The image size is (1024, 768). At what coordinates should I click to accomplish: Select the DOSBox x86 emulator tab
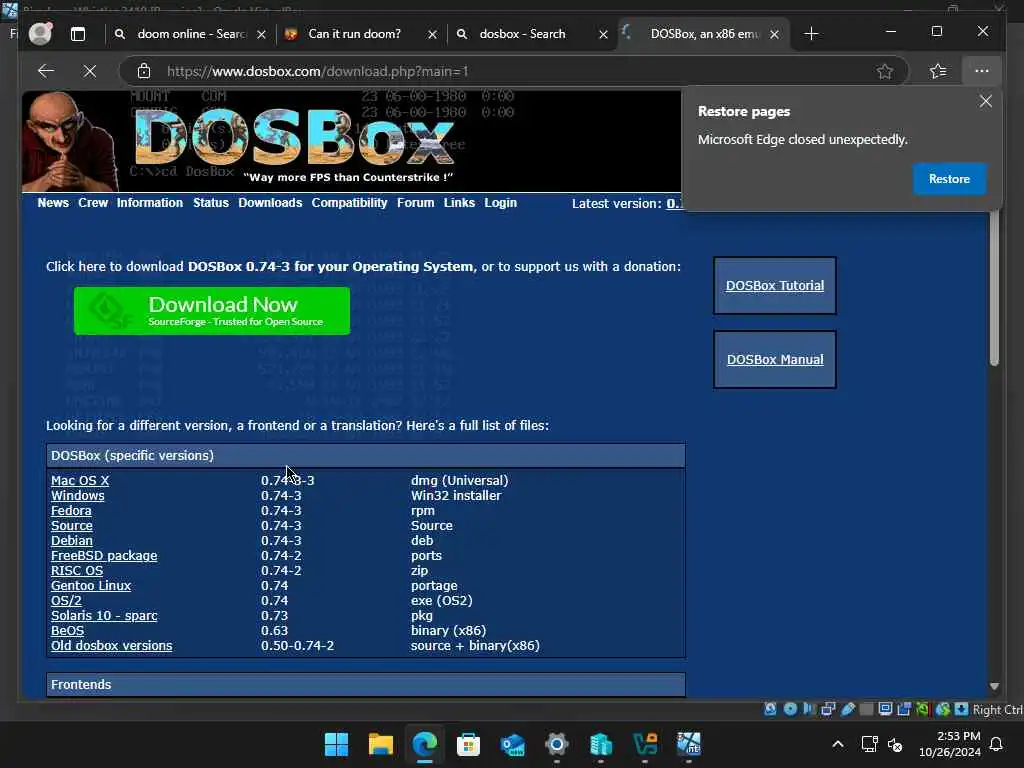point(702,34)
